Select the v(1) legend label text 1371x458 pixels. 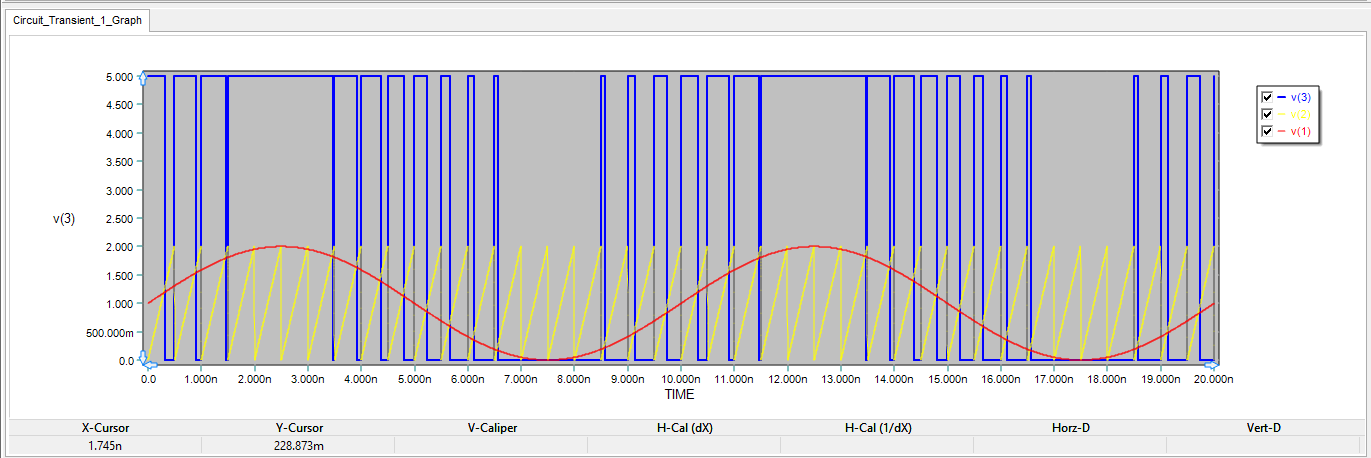[x=1300, y=131]
